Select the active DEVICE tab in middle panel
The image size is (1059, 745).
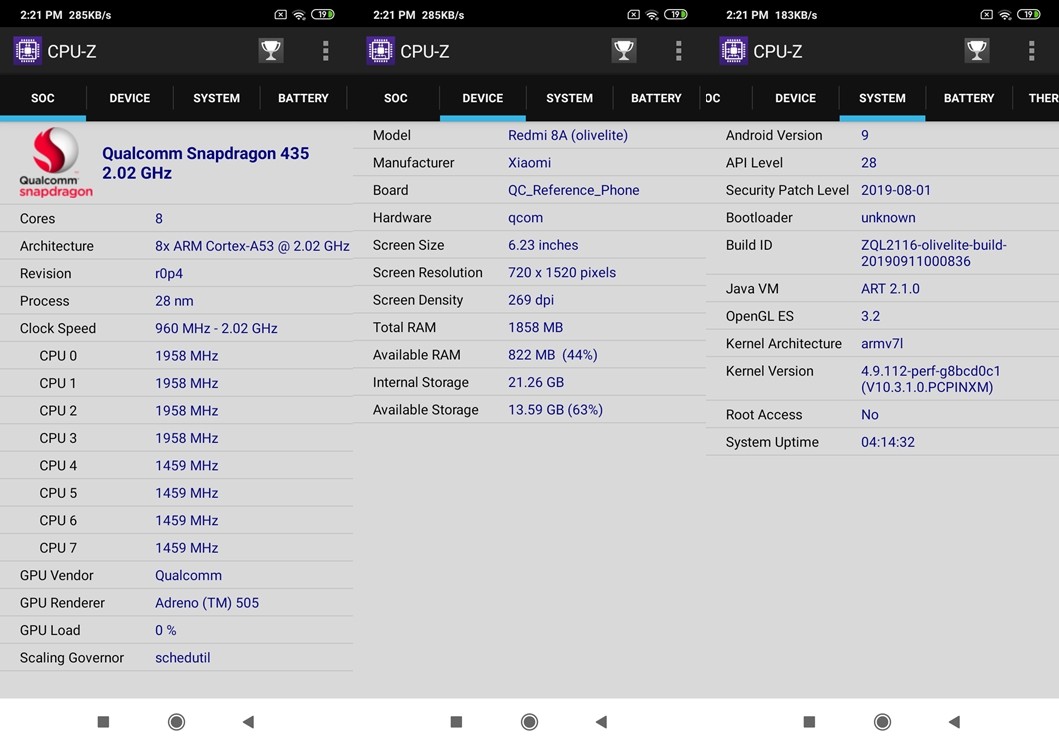(x=483, y=99)
